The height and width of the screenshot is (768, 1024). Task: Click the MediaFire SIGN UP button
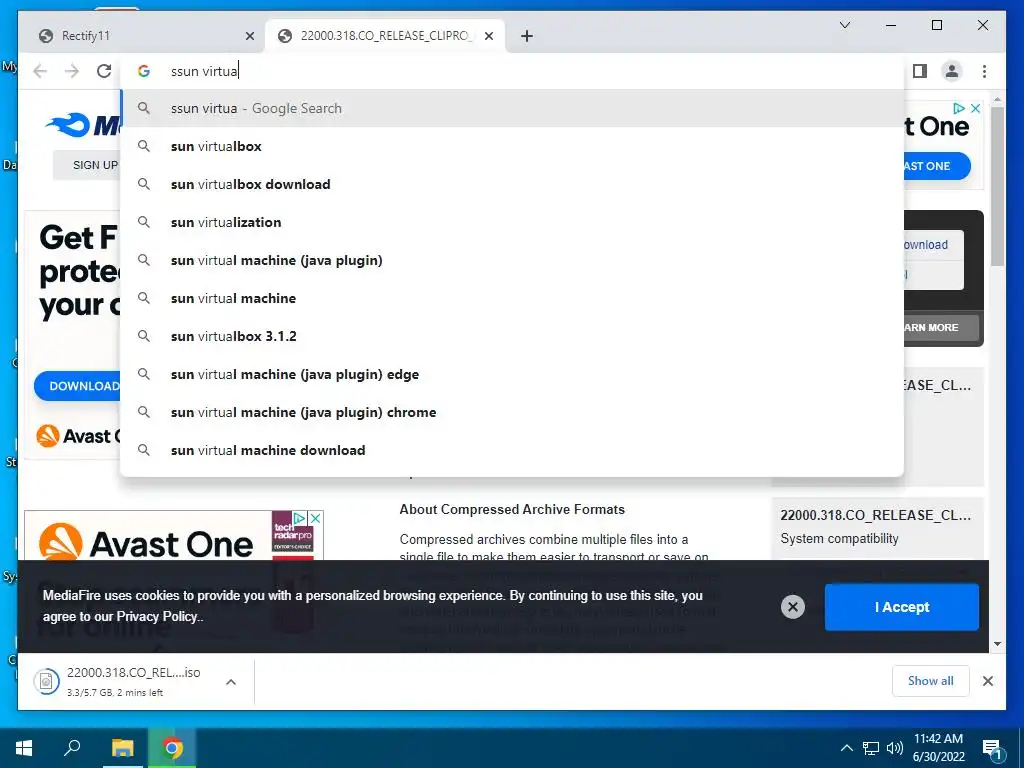(x=87, y=165)
